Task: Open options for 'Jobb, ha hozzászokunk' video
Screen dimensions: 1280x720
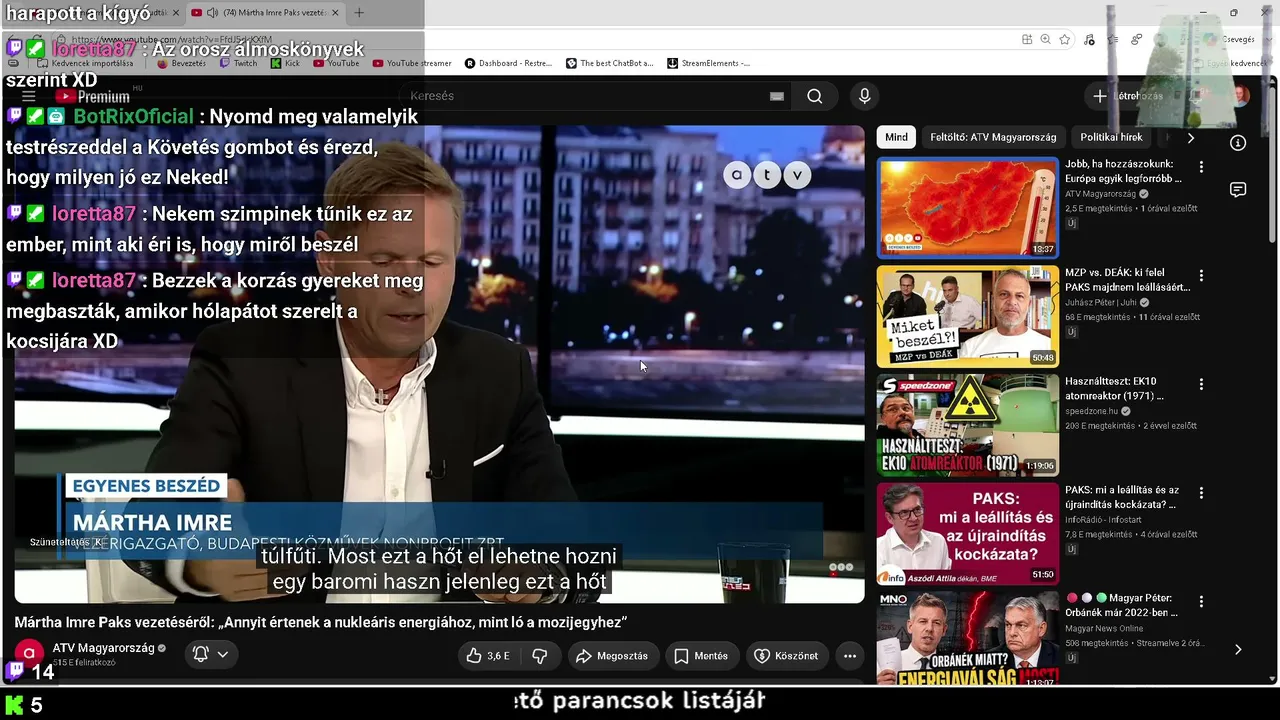Action: 1201,167
